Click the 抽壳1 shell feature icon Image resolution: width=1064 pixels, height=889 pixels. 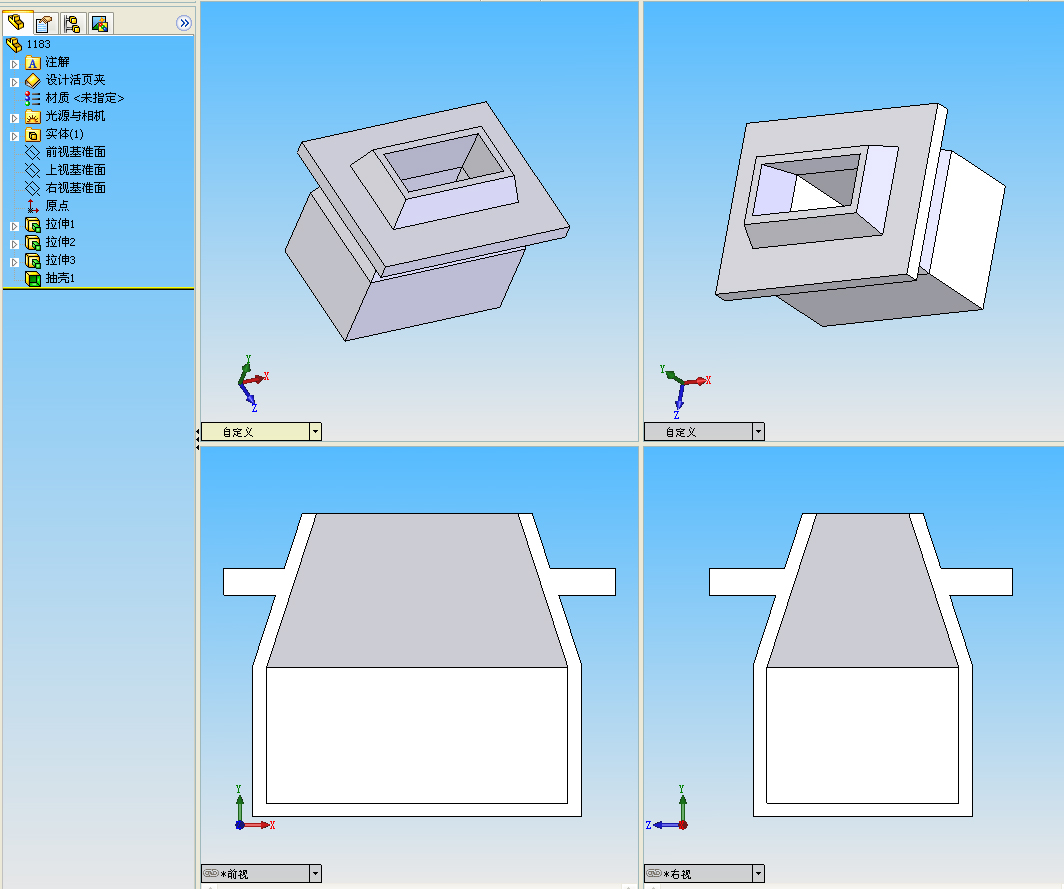(x=33, y=278)
